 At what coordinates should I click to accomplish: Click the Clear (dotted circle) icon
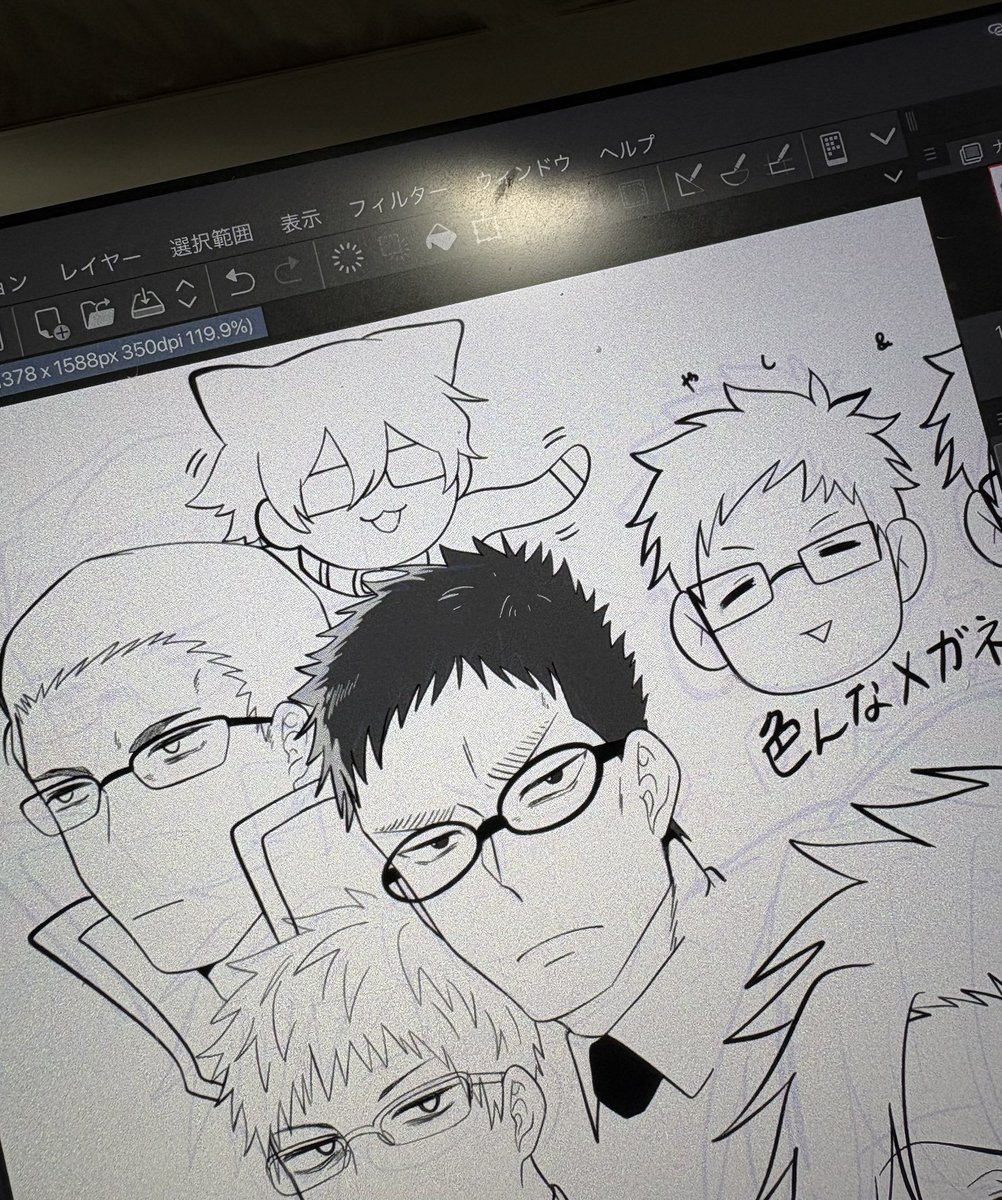tap(347, 257)
